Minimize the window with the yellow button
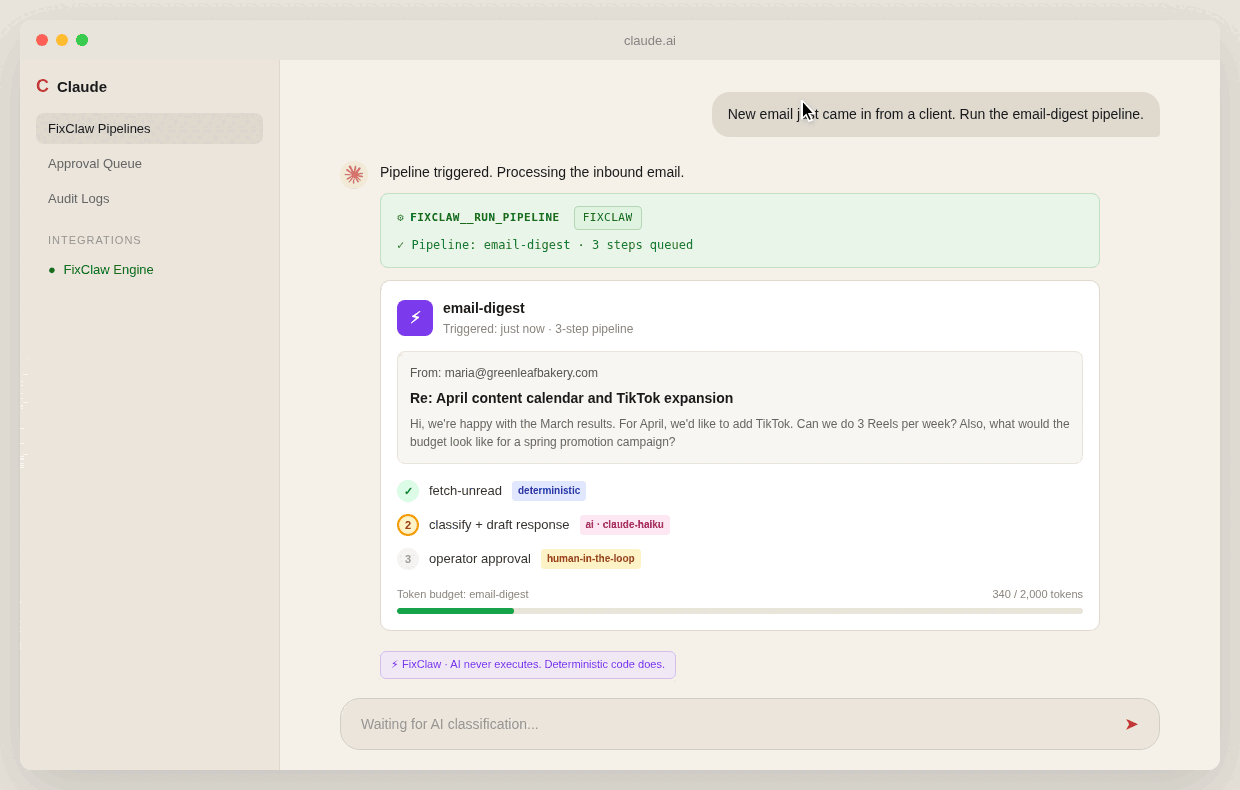This screenshot has height=790, width=1240. point(62,40)
